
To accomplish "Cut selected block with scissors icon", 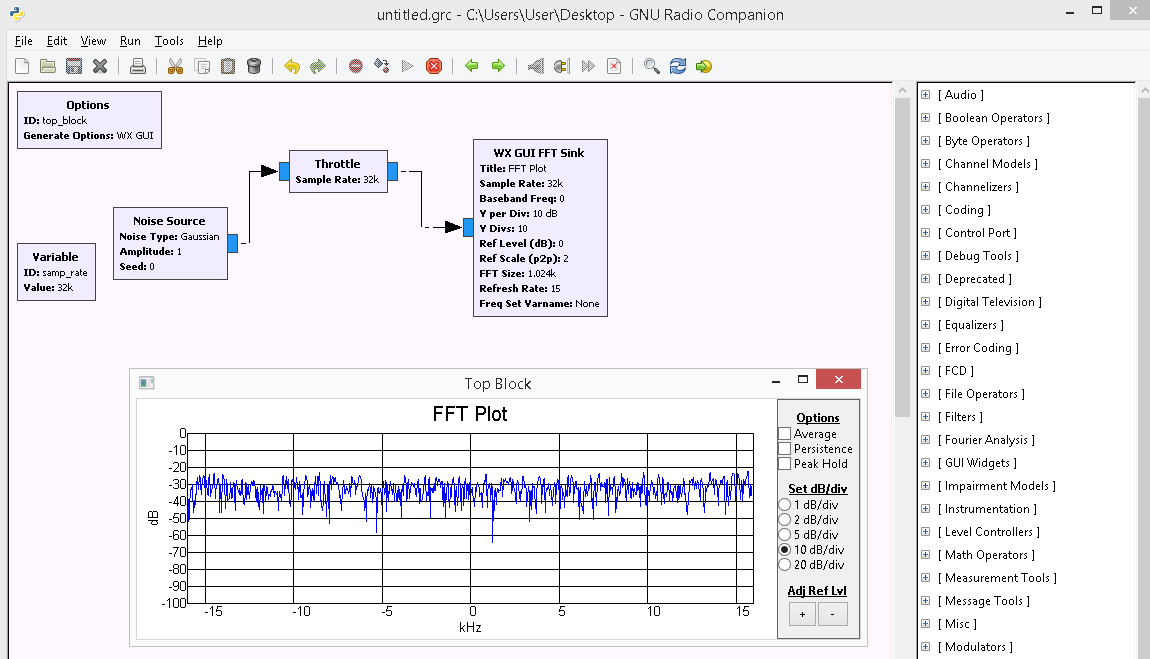I will pyautogui.click(x=175, y=67).
